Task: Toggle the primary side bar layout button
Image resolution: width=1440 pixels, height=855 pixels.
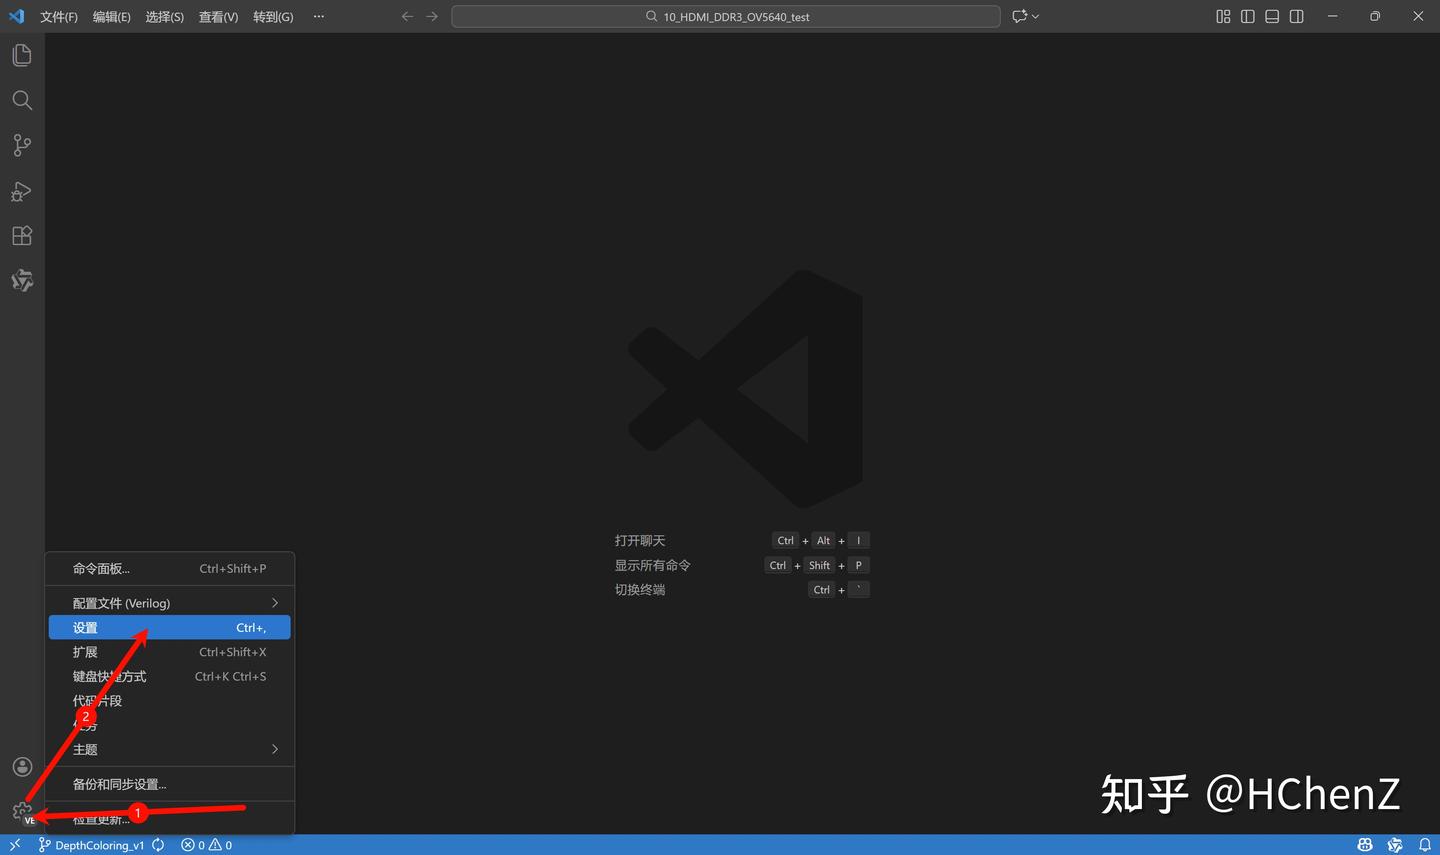Action: coord(1247,16)
